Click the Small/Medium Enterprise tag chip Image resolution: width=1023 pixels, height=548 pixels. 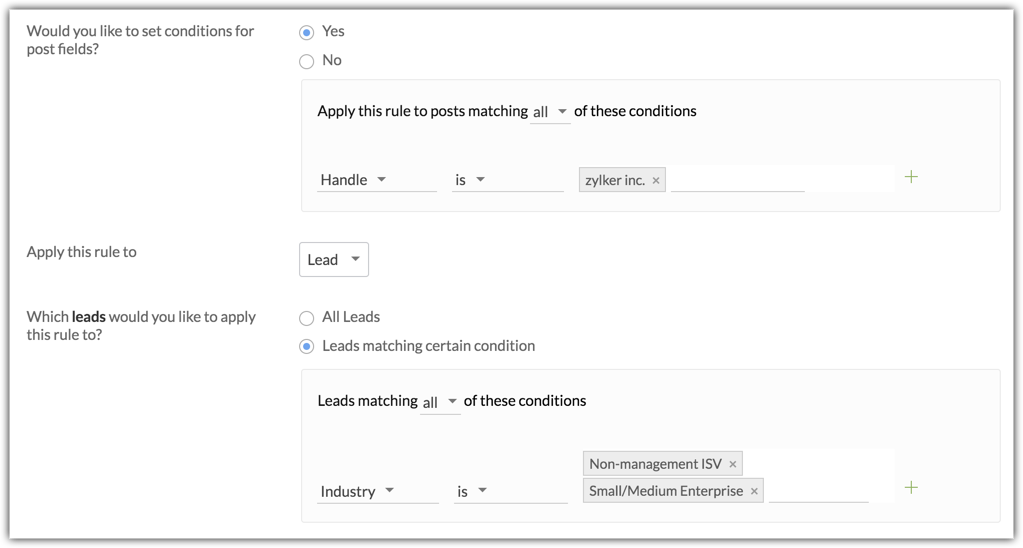[x=665, y=491]
